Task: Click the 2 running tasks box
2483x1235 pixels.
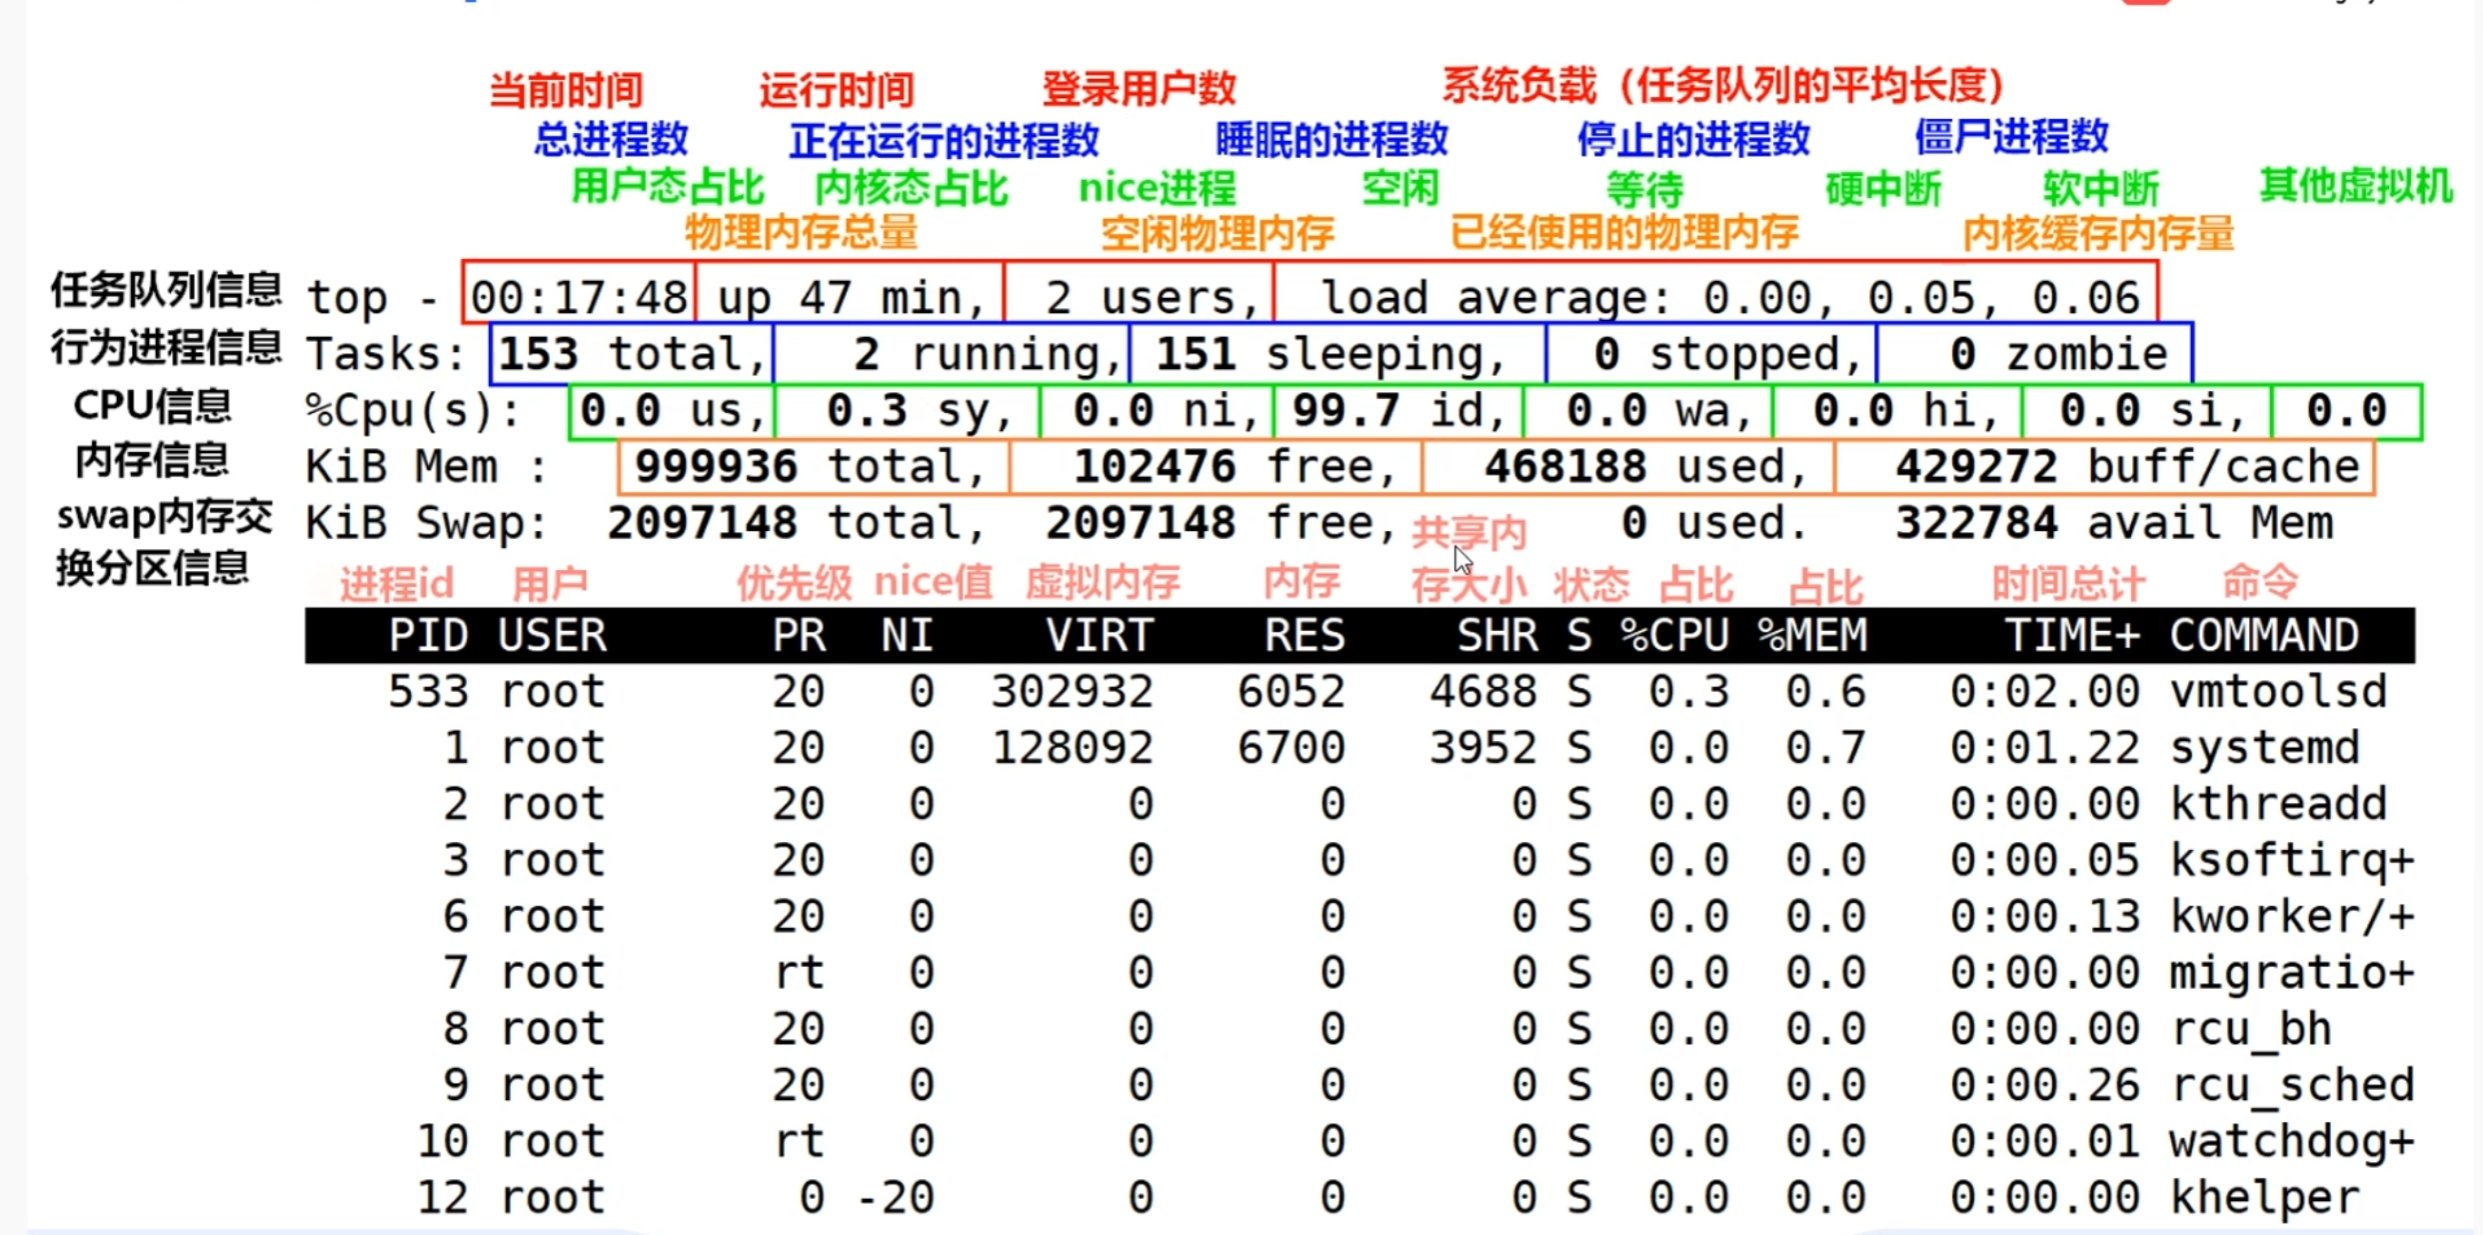Action: pyautogui.click(x=951, y=354)
